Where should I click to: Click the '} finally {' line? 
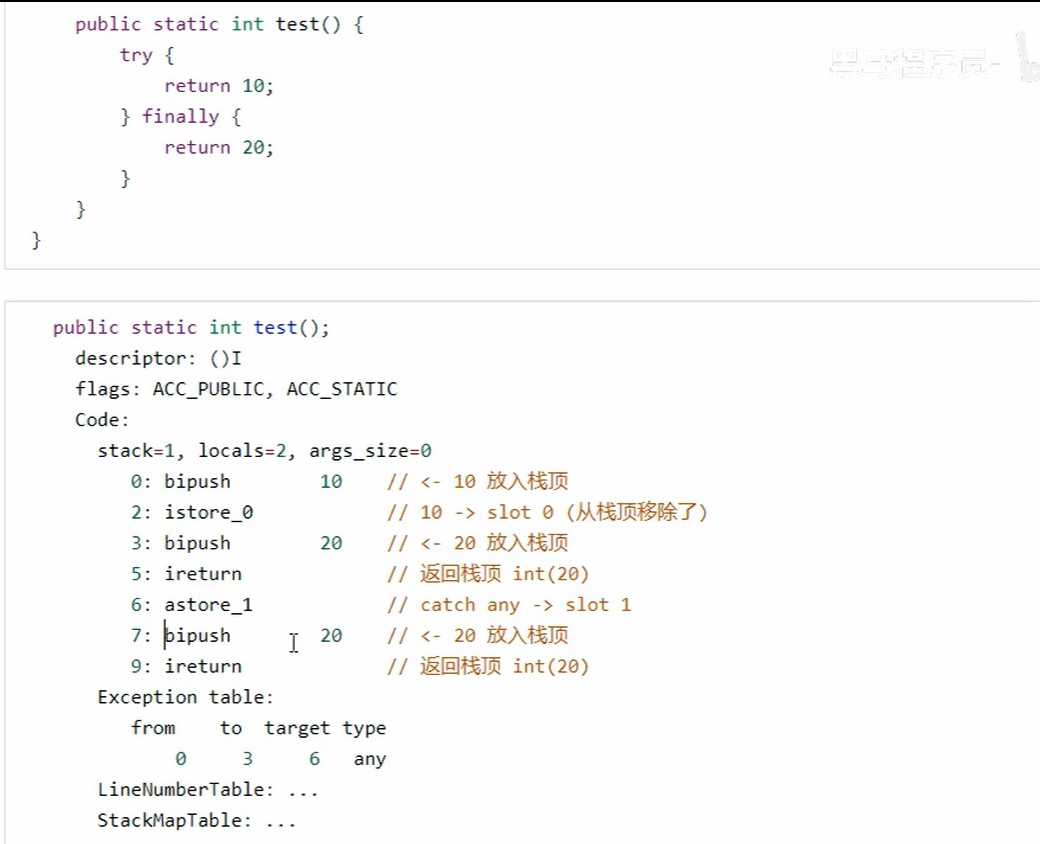[x=180, y=117]
